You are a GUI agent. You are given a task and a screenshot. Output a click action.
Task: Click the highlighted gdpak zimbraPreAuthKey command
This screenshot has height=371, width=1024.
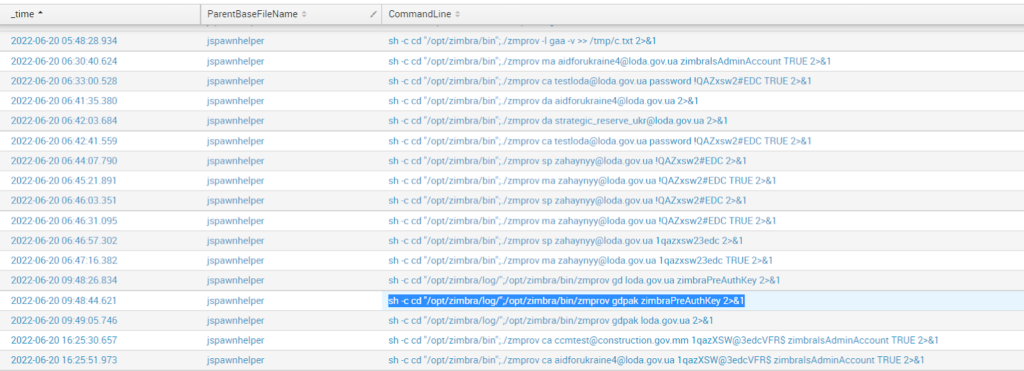pos(566,301)
